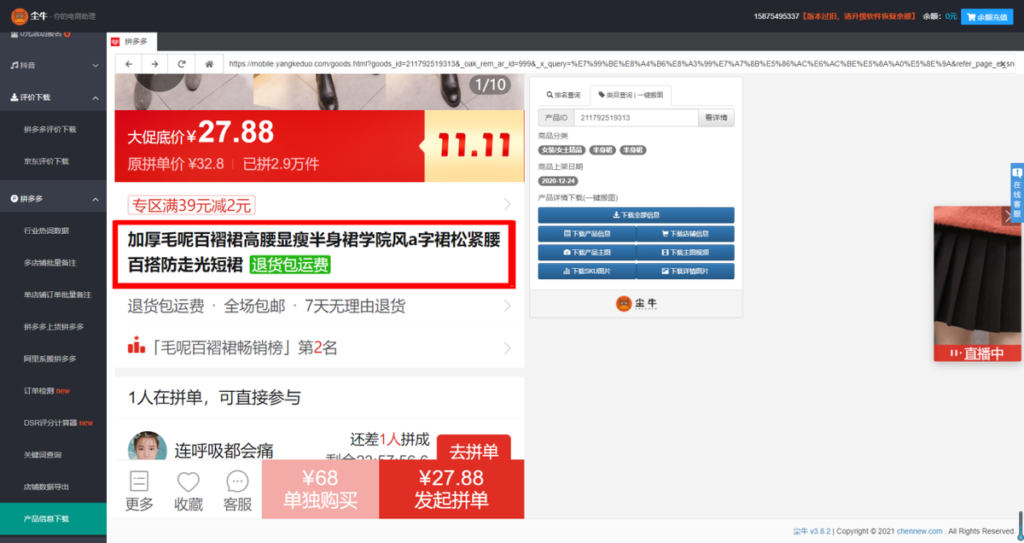Click the 去拼单 button
This screenshot has width=1024, height=543.
point(474,448)
